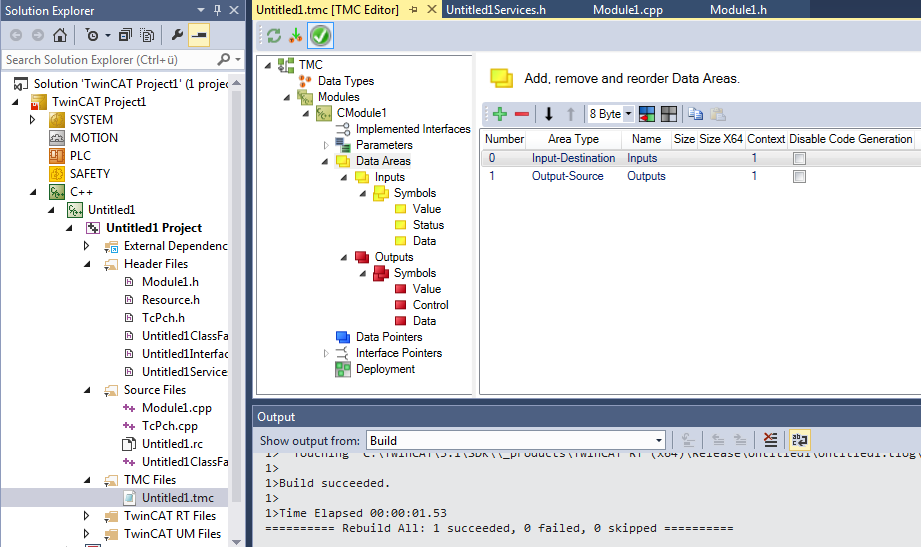Screen dimensions: 921x547
Task: Click the pending changes filter clock icon
Action: coord(92,35)
